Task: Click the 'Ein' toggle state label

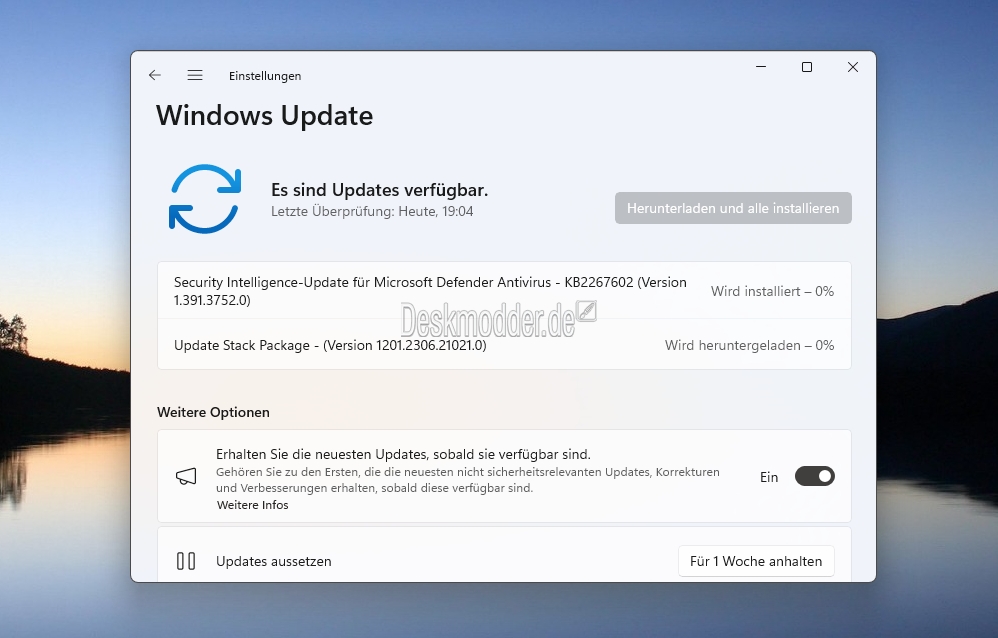Action: [x=769, y=477]
